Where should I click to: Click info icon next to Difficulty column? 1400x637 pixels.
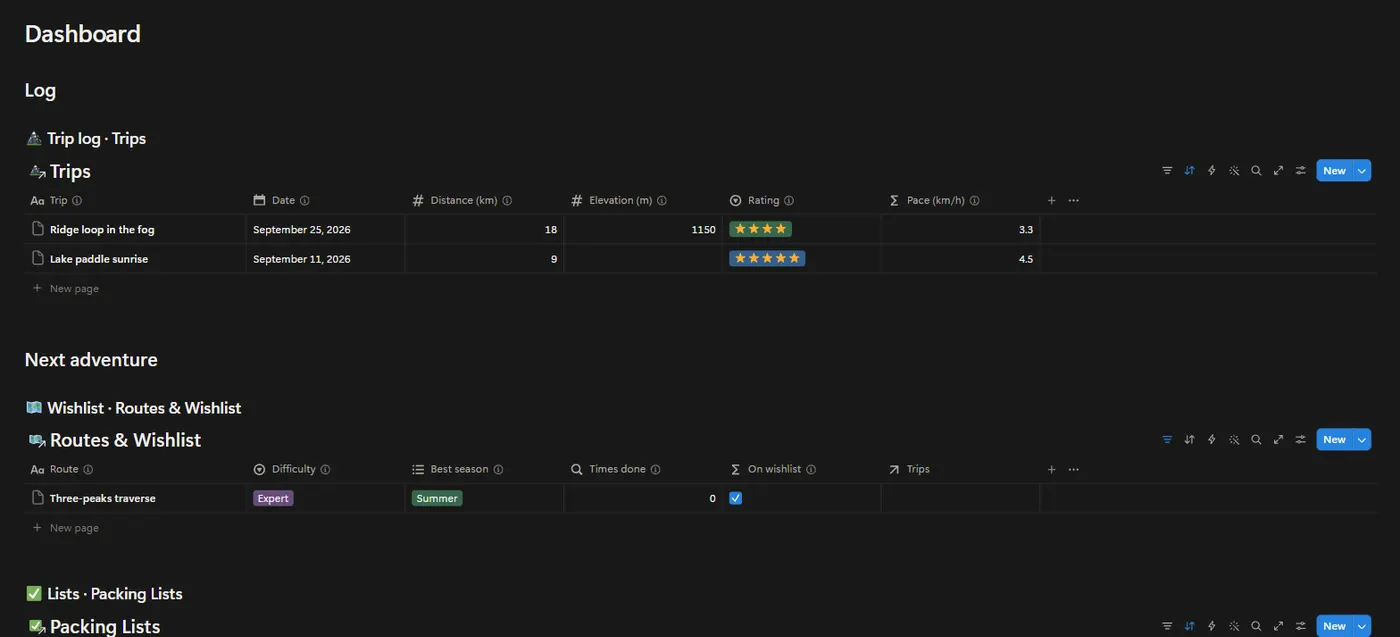[x=325, y=470]
